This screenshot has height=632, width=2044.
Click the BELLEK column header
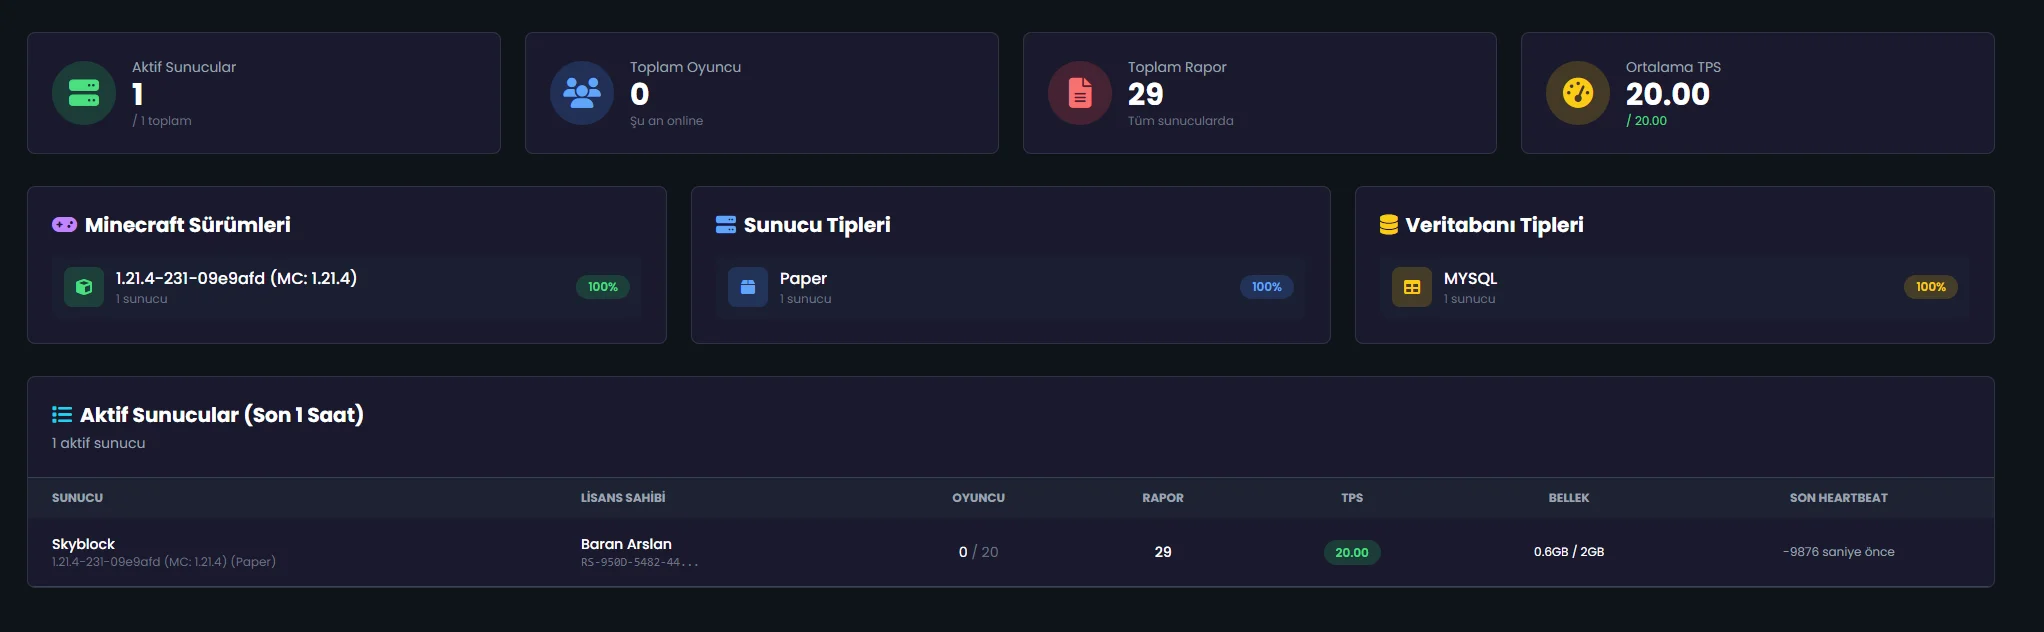1569,498
